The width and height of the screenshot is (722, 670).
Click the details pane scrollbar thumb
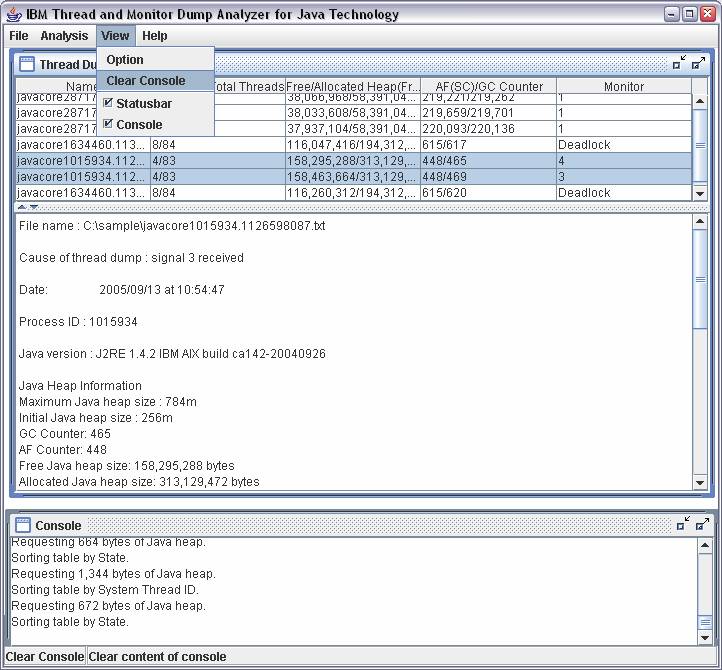coord(700,280)
